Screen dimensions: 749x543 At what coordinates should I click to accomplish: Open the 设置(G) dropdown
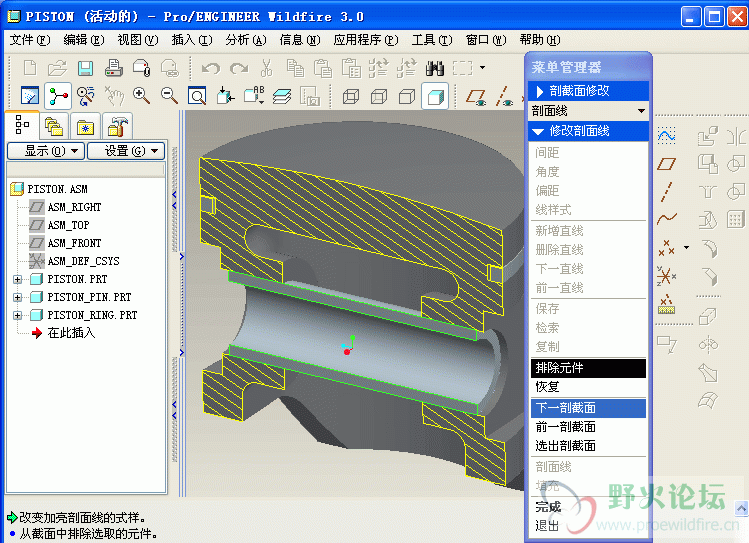pyautogui.click(x=126, y=151)
